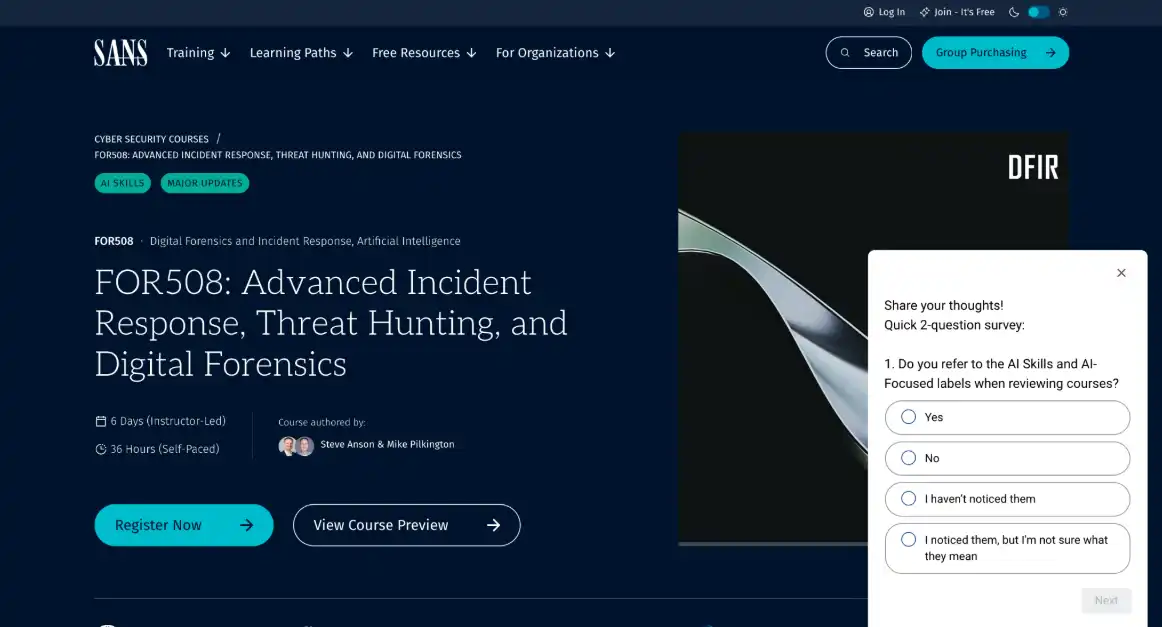Expand the Free Resources dropdown arrow

pos(471,53)
